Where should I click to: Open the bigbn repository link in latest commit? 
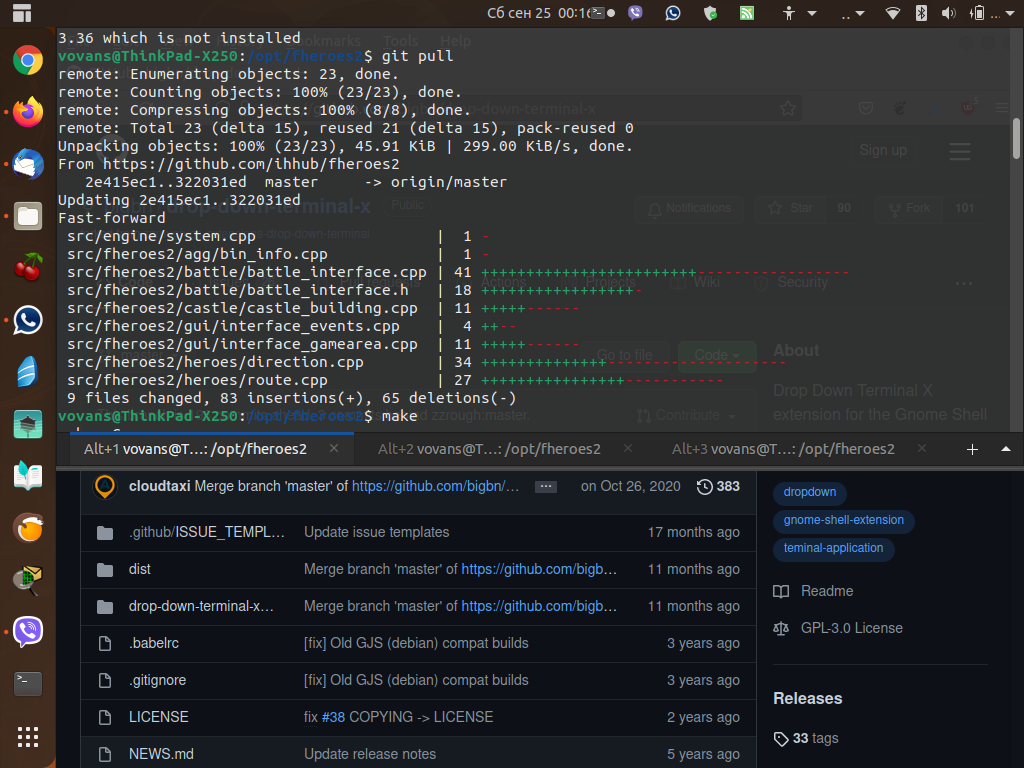pos(436,486)
